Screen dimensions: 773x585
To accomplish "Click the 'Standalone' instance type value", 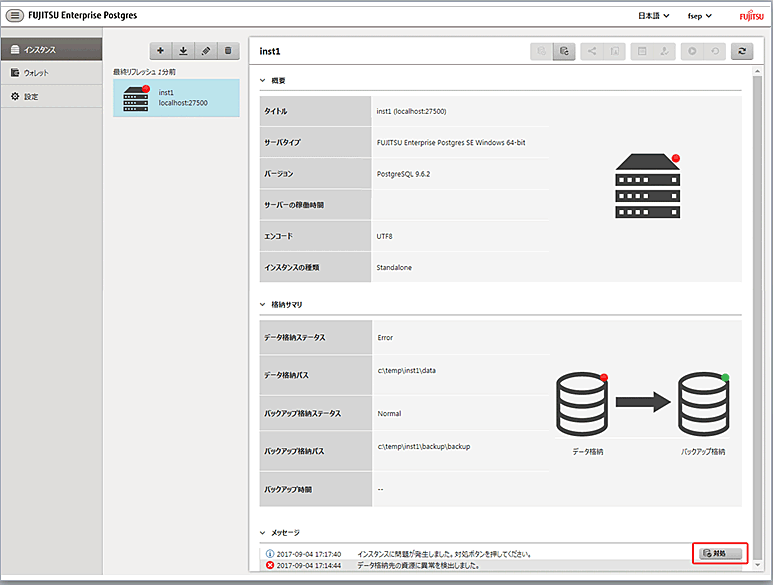I will [x=394, y=268].
